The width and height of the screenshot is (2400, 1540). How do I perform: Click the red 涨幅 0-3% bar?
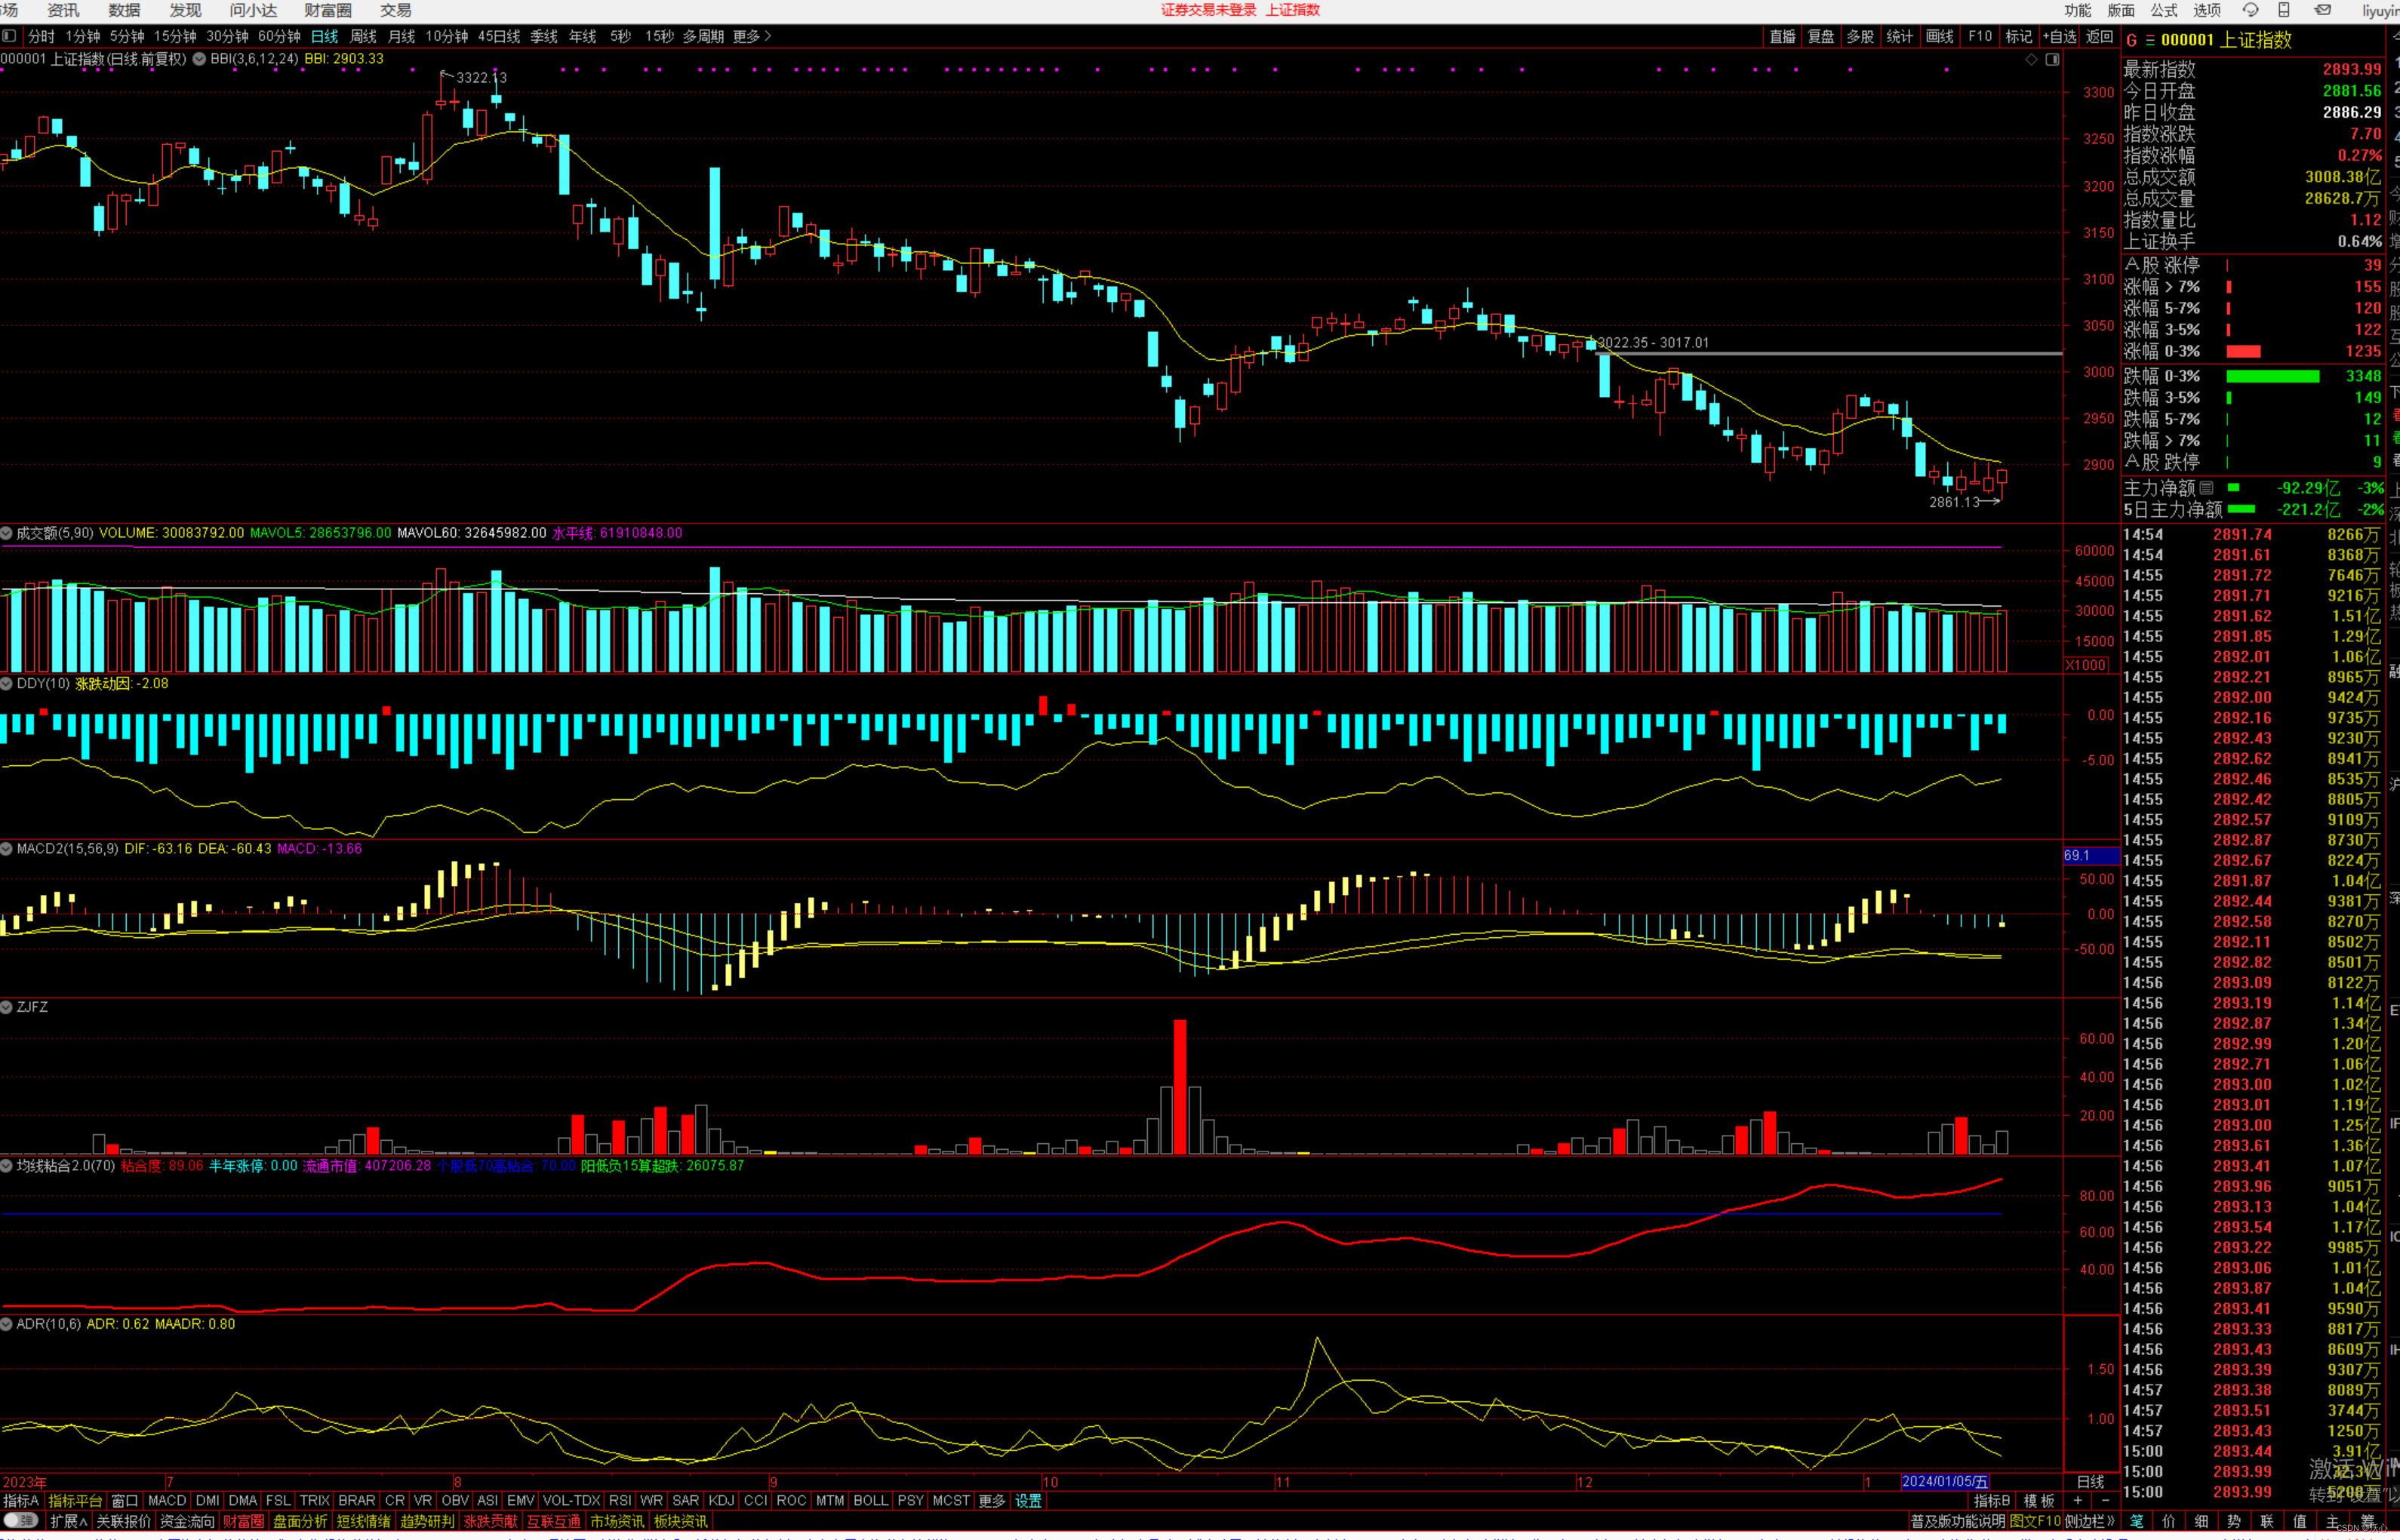(x=2243, y=352)
